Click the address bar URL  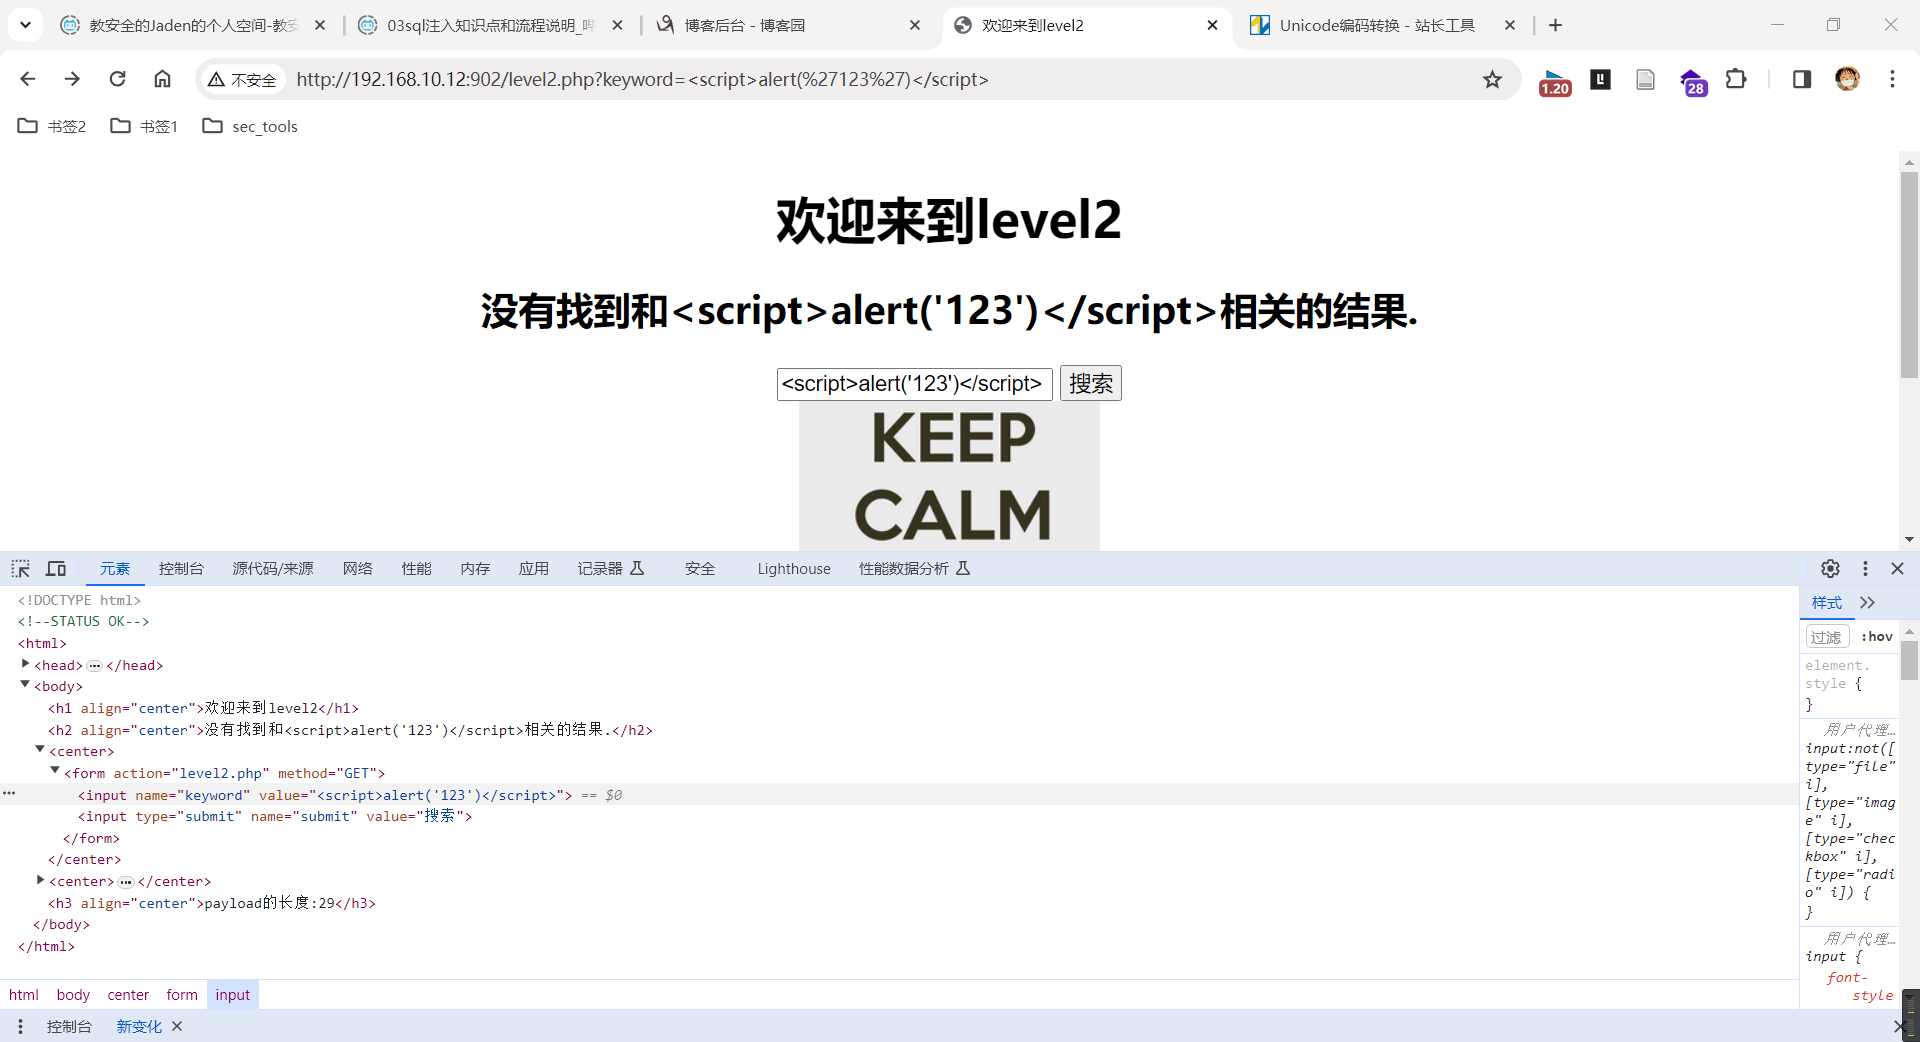tap(642, 79)
